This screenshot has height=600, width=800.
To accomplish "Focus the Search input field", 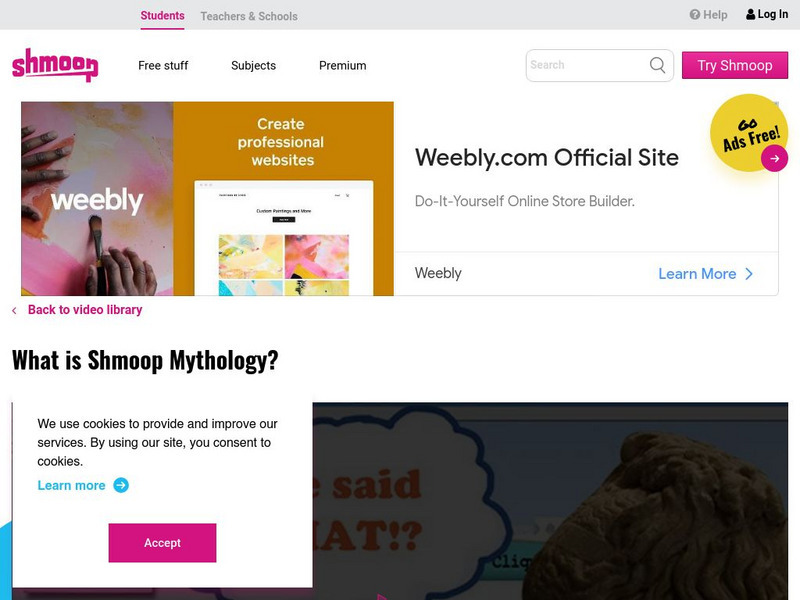I will click(x=587, y=65).
